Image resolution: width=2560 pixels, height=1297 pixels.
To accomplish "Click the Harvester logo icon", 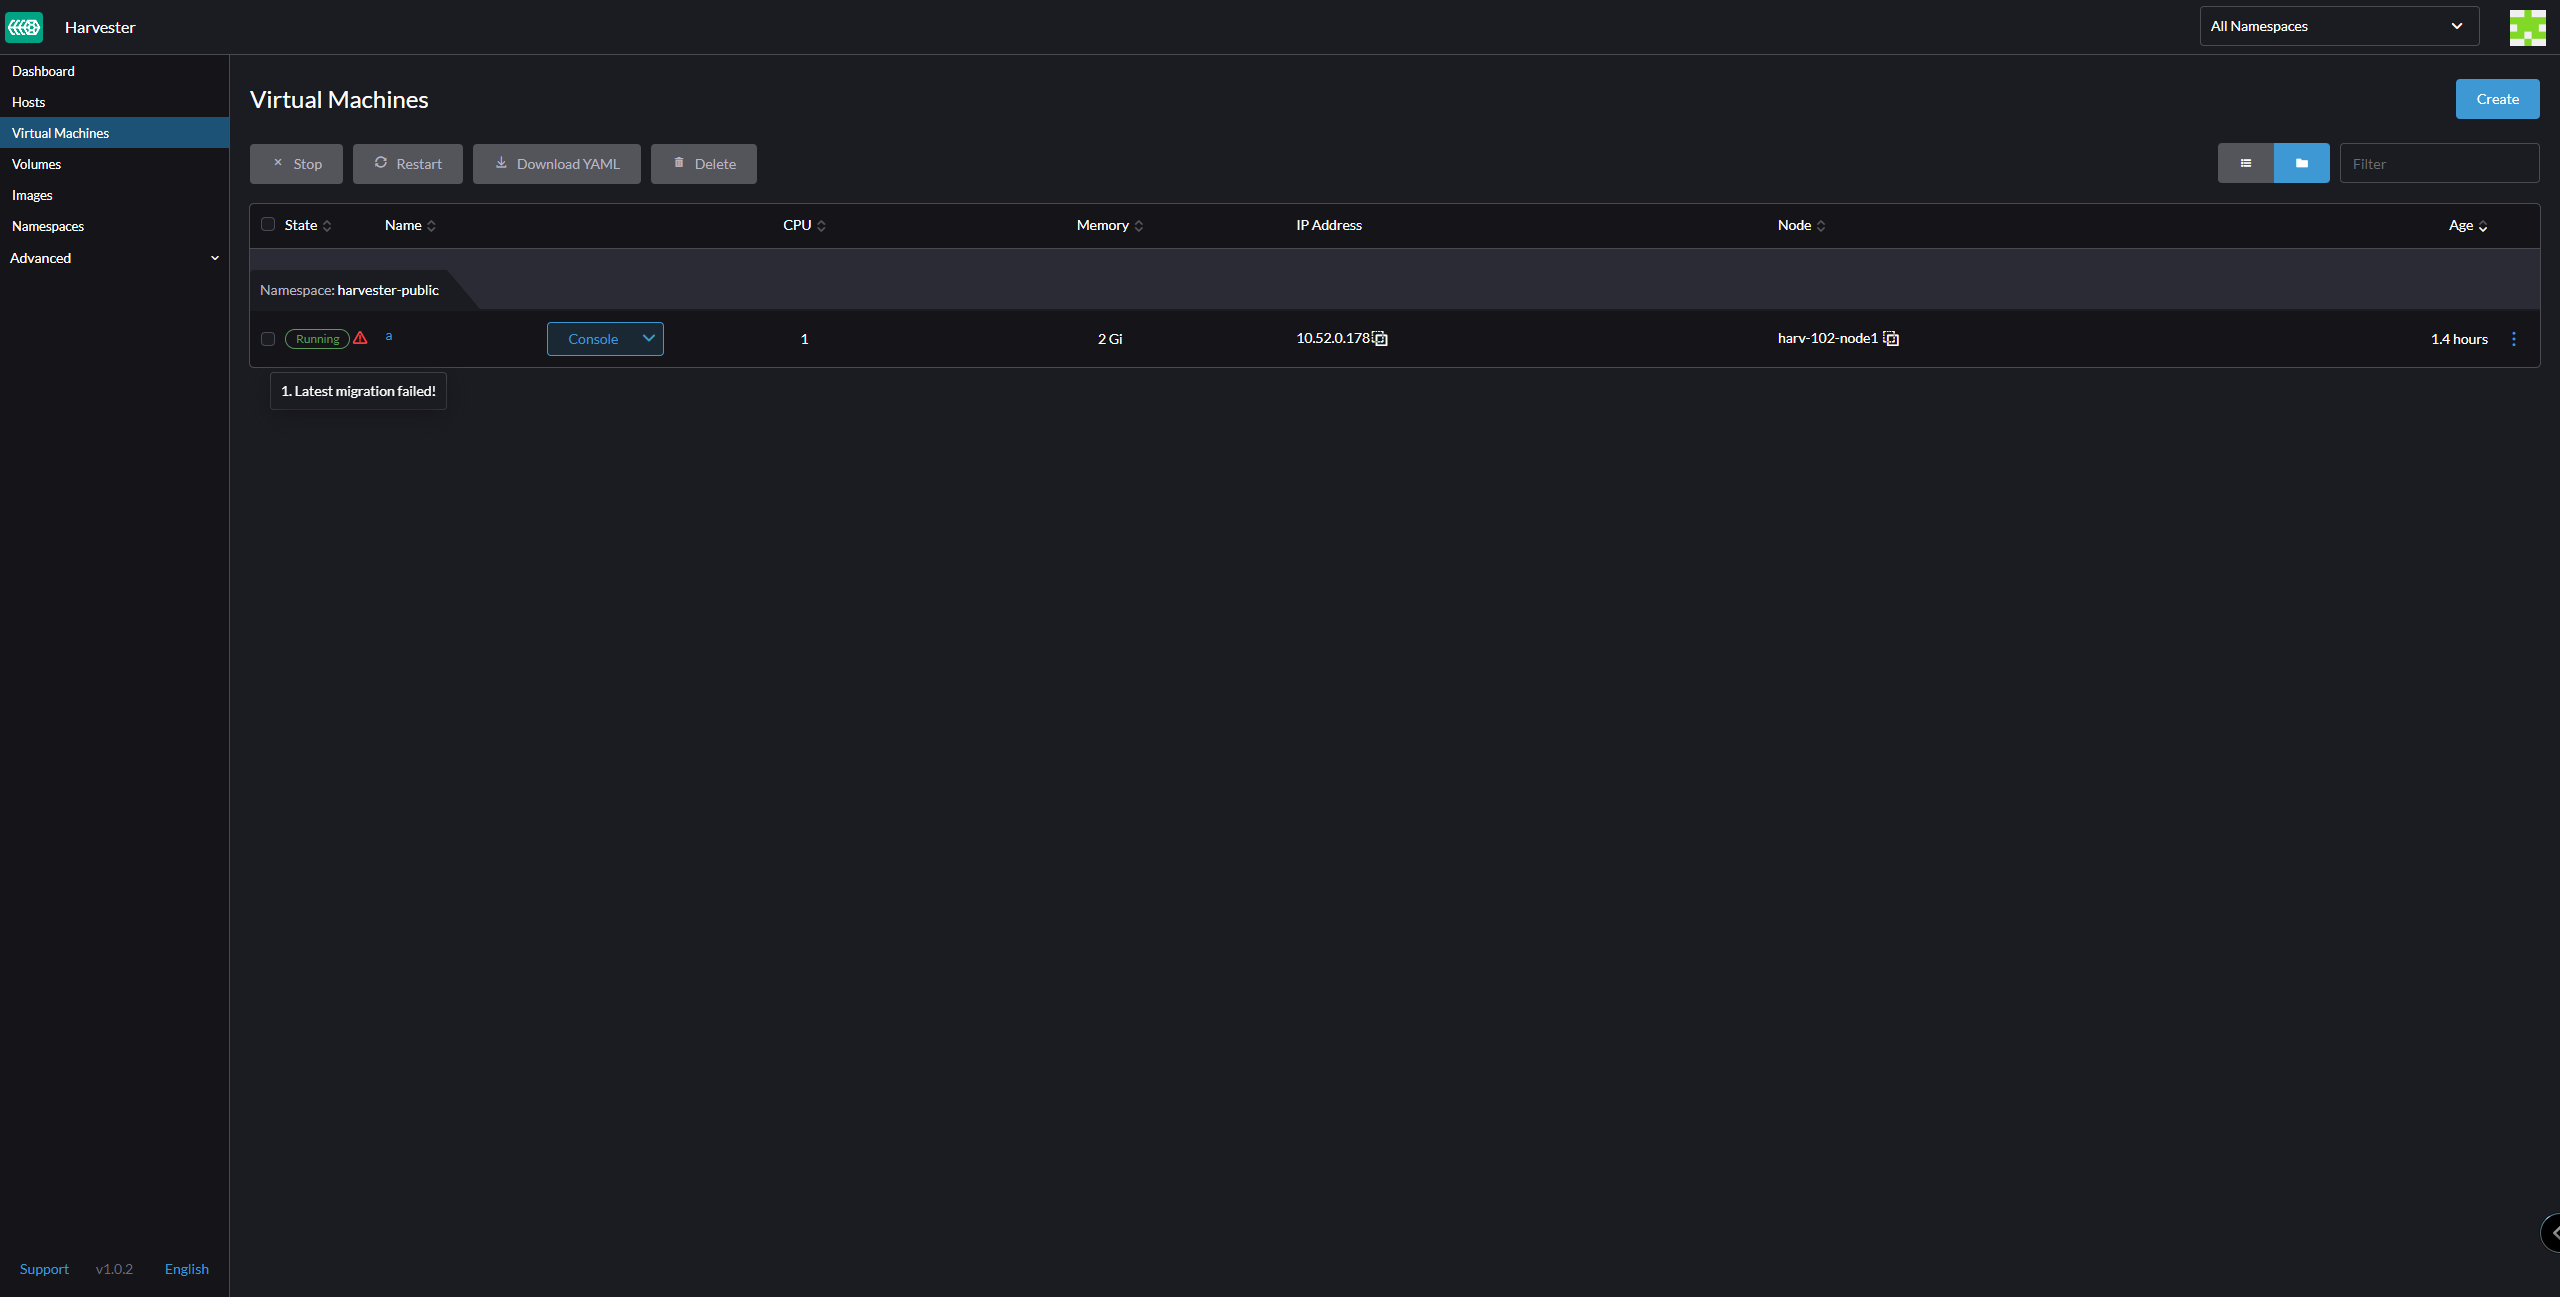I will pyautogui.click(x=24, y=27).
